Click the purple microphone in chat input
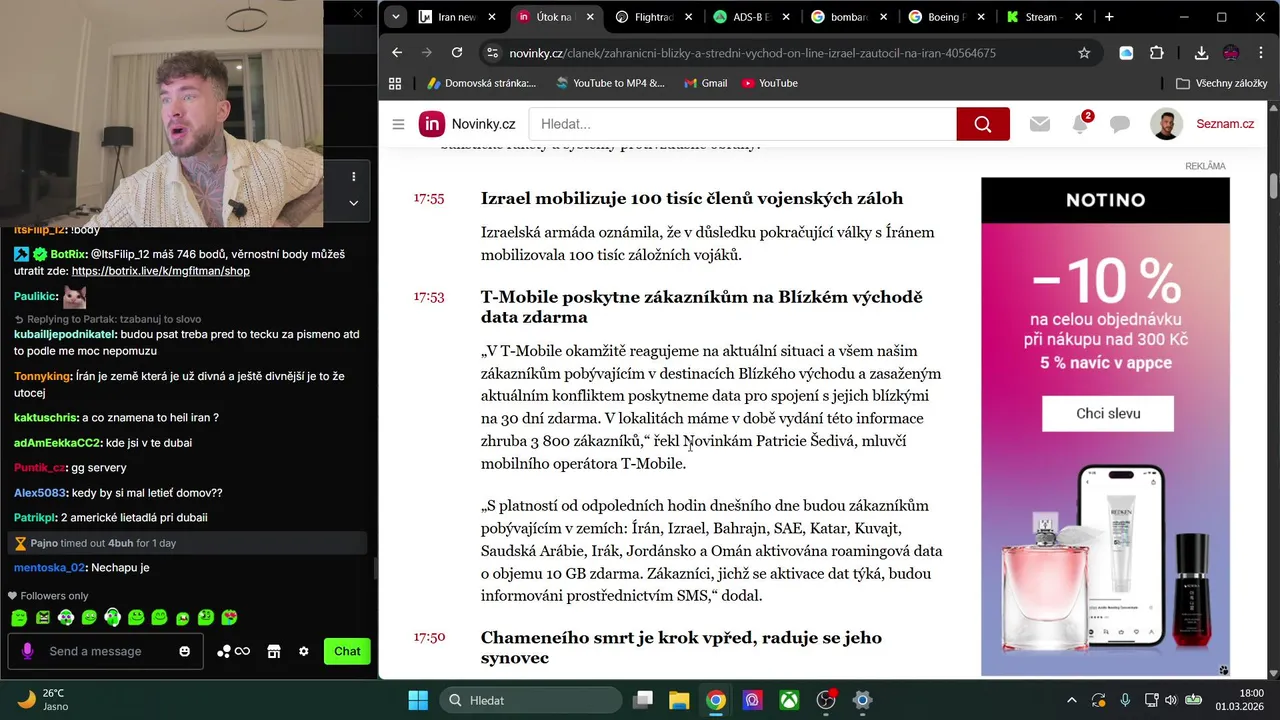This screenshot has width=1280, height=720. pos(27,651)
